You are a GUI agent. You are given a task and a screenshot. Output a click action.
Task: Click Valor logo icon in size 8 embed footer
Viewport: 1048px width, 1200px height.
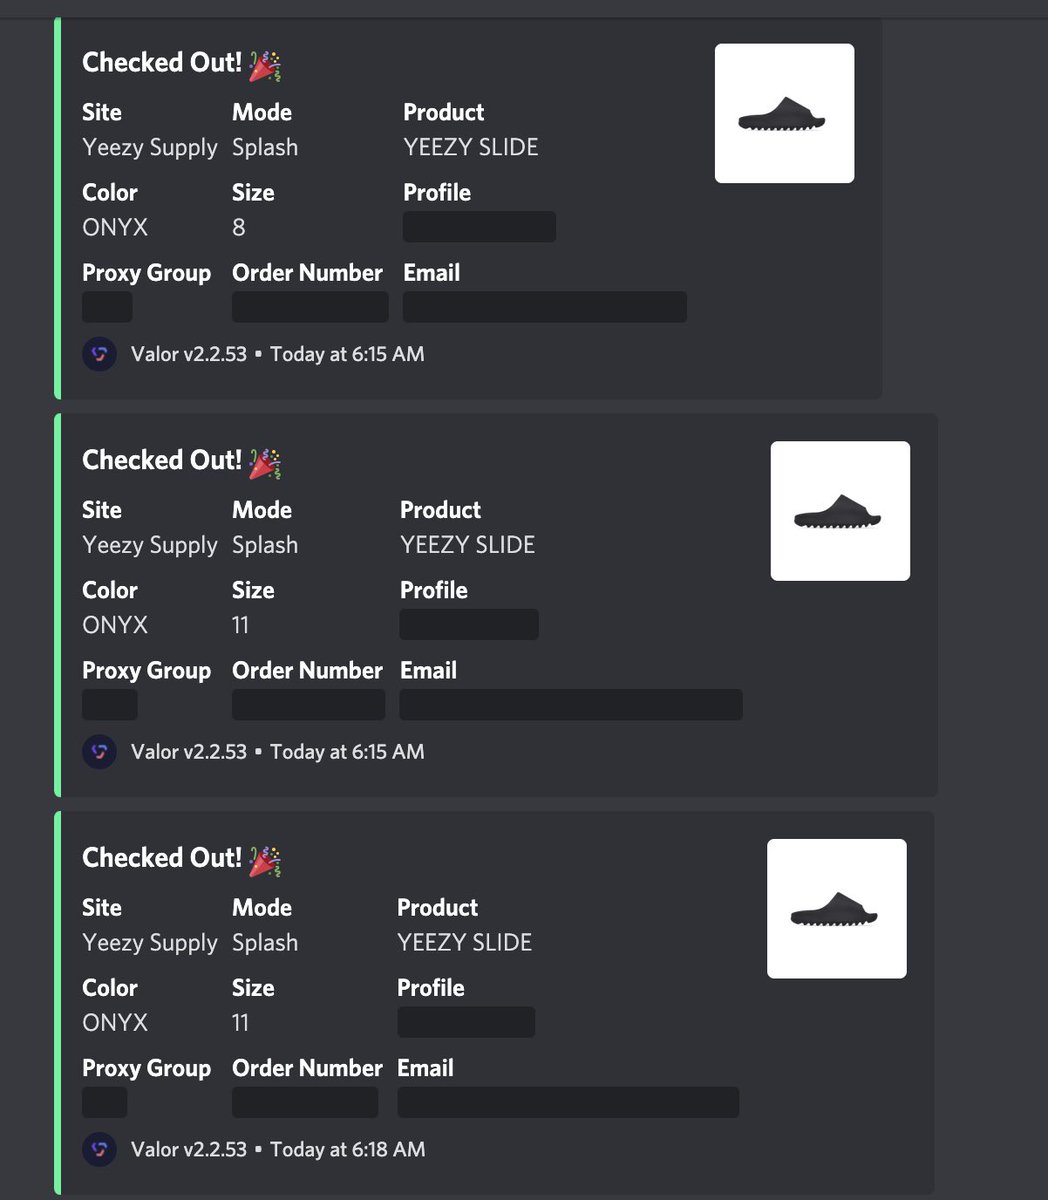pyautogui.click(x=99, y=354)
